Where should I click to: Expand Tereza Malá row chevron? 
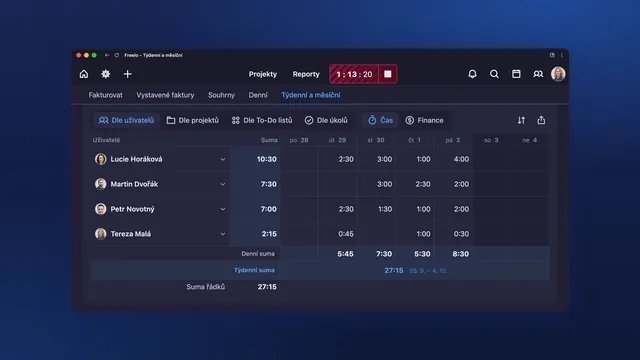click(x=222, y=234)
